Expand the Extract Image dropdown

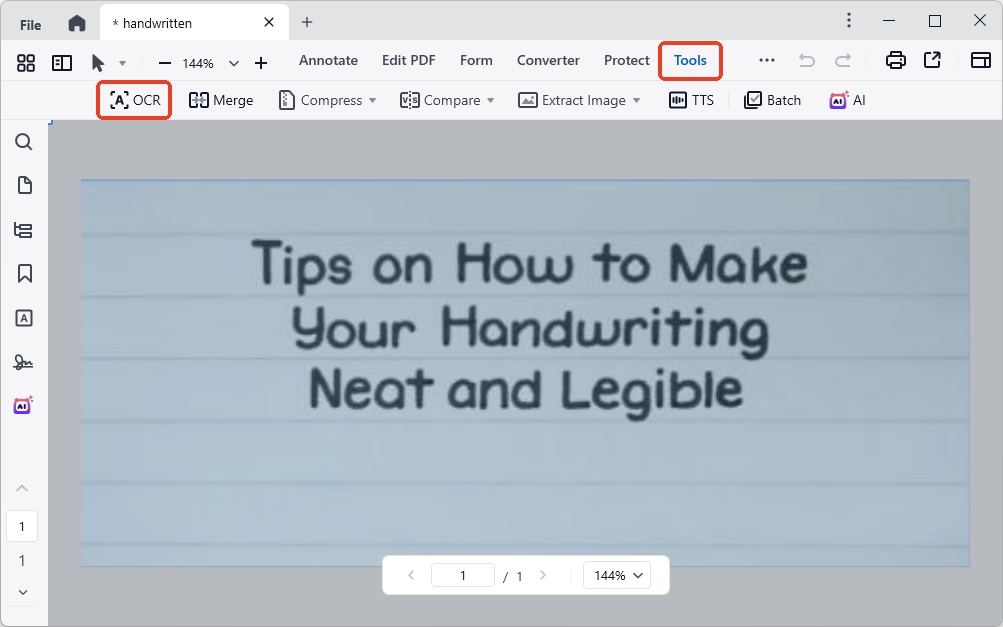(637, 101)
